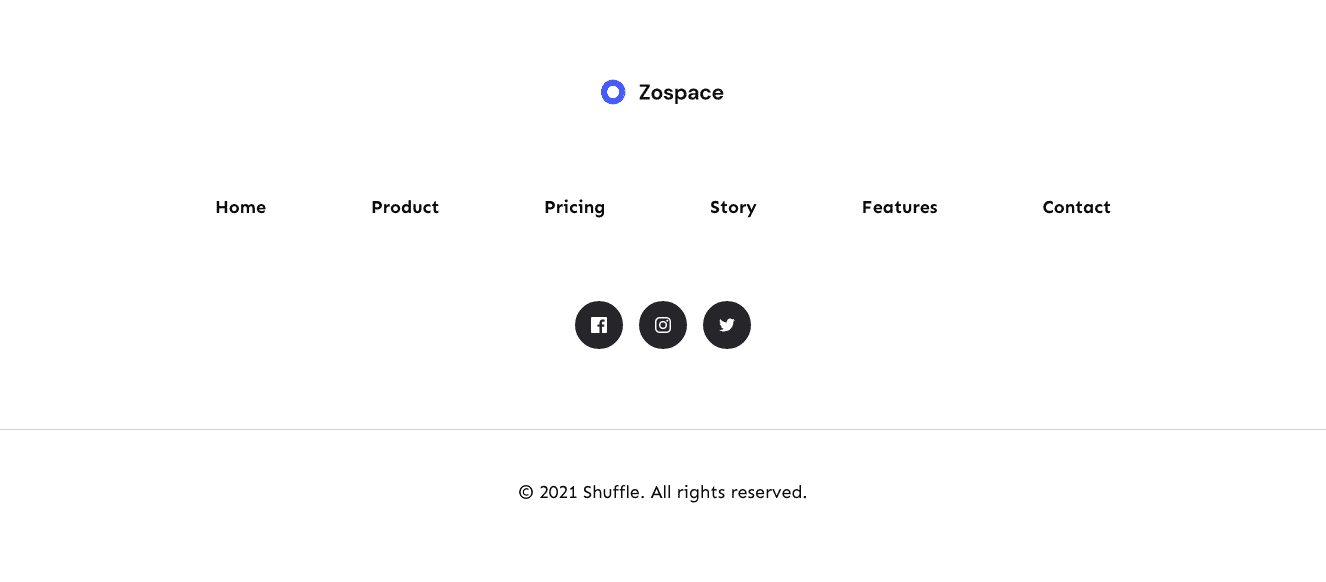Click the word "reserved" in copyright notice
The width and height of the screenshot is (1326, 582).
click(768, 493)
